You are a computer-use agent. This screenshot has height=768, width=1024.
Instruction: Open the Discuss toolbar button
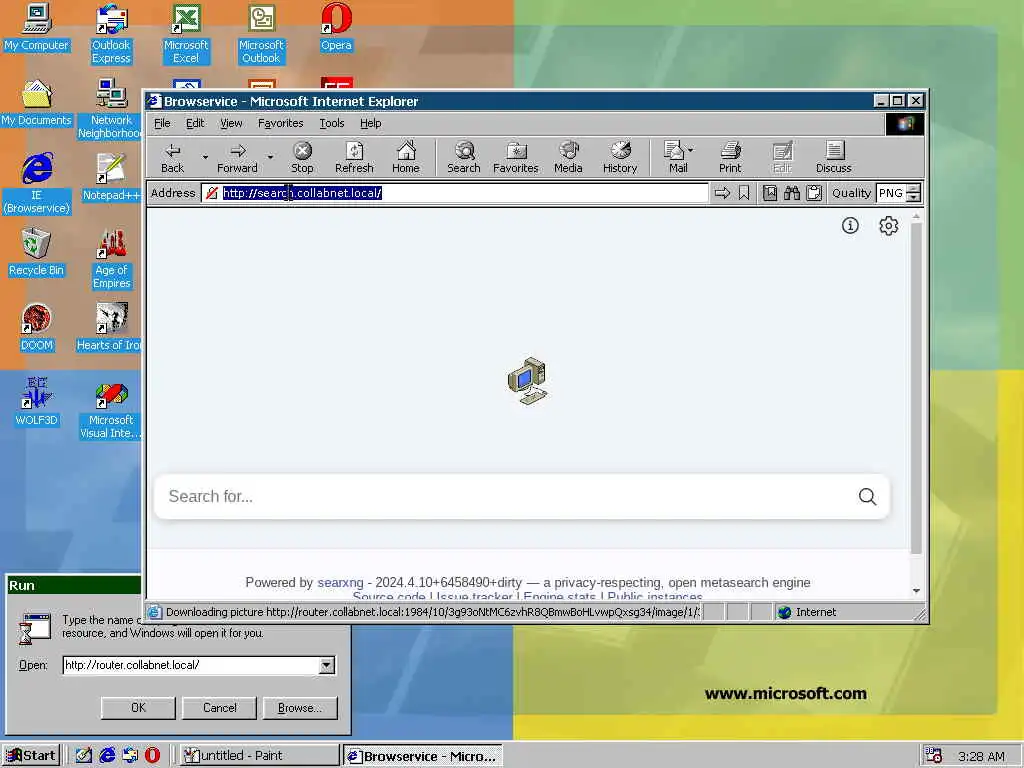[x=834, y=158]
